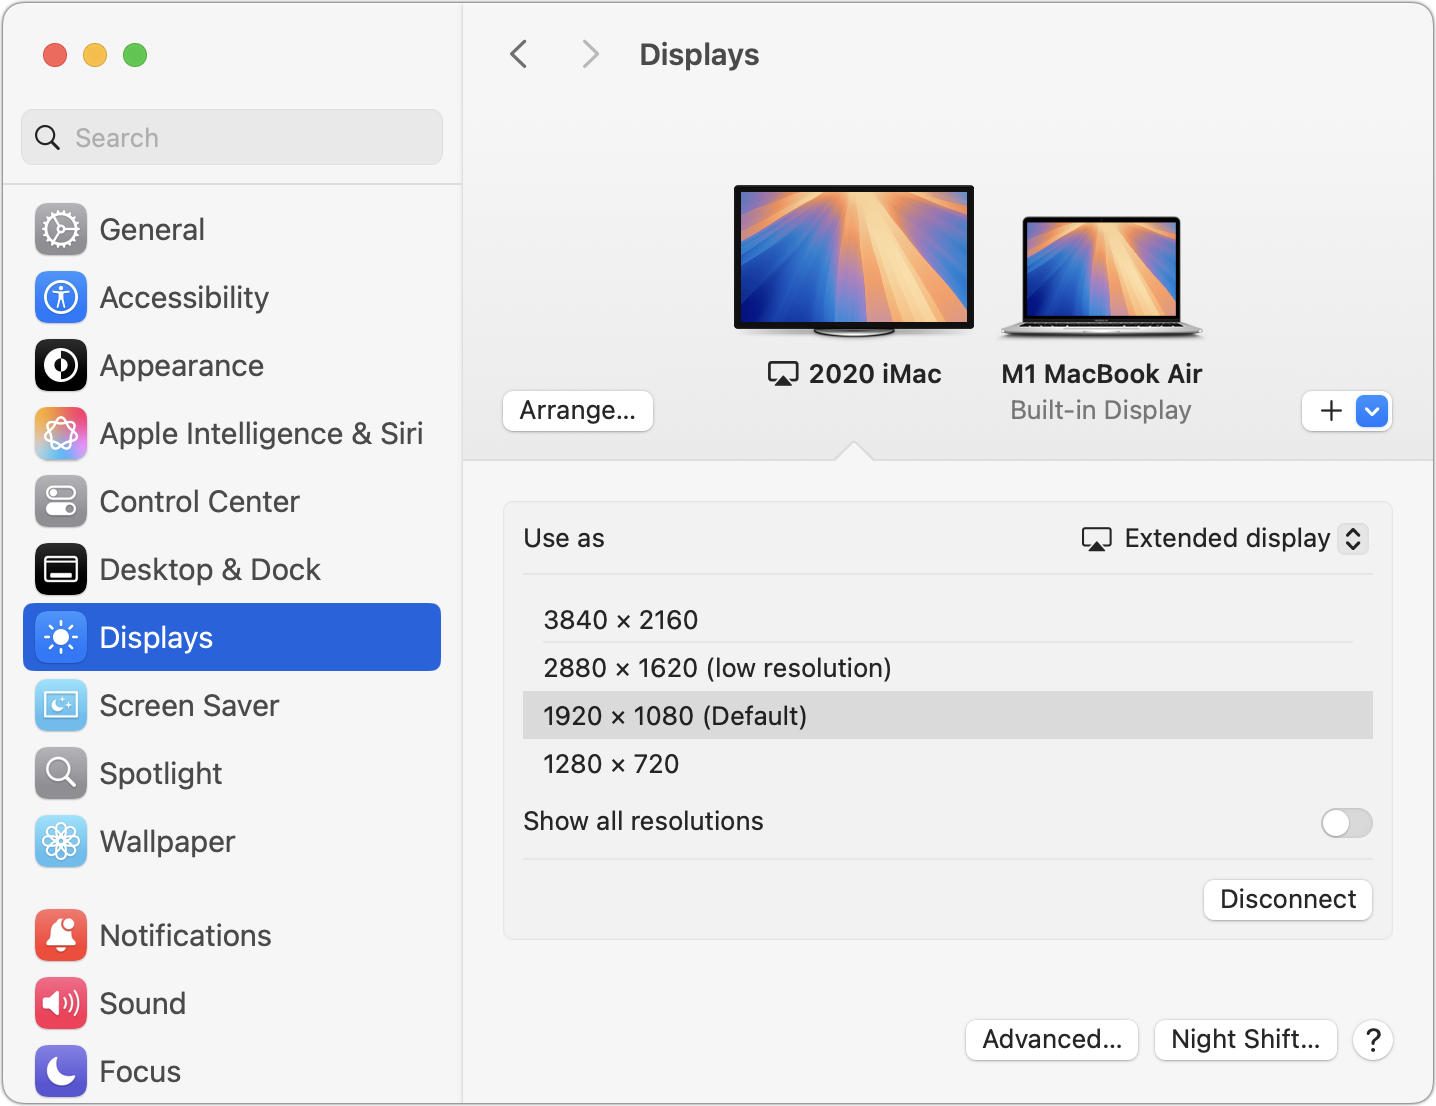The height and width of the screenshot is (1106, 1436).
Task: Open the Extended display Use as popup
Action: 1225,539
